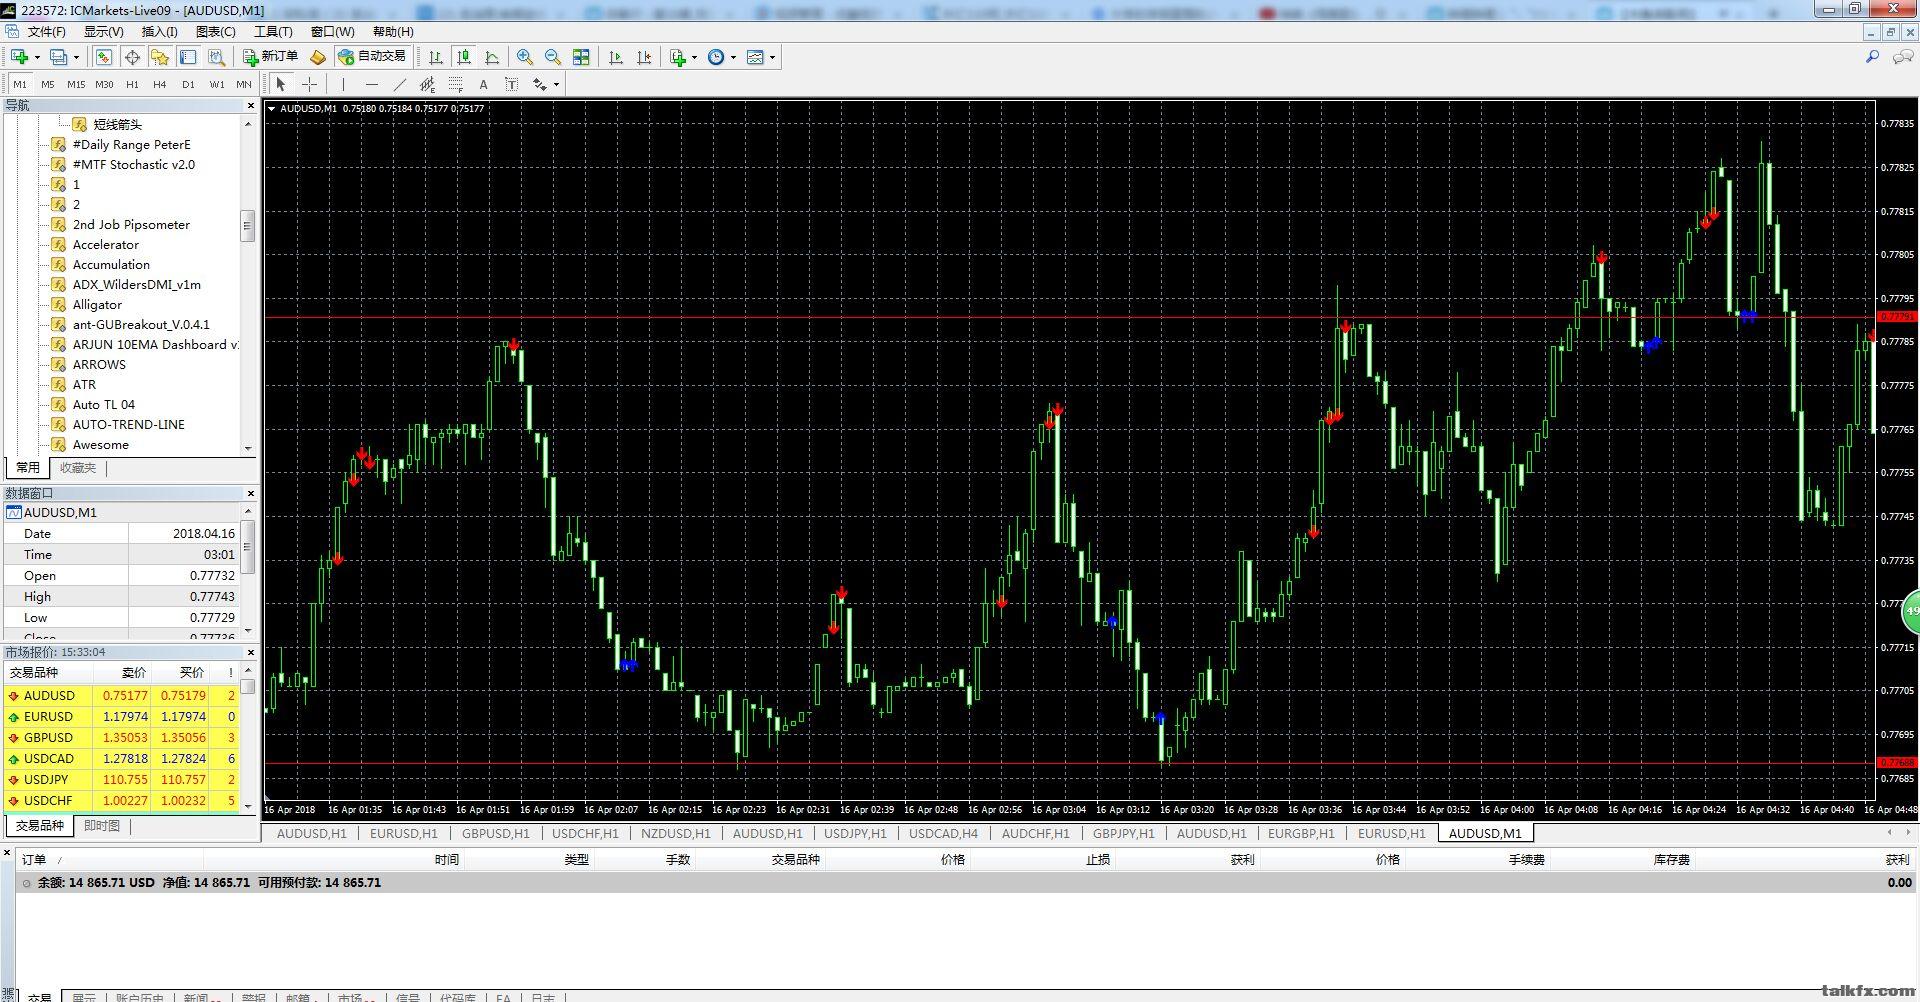Sort terminal by the 手续费 column header
This screenshot has height=1002, width=1920.
point(1526,859)
